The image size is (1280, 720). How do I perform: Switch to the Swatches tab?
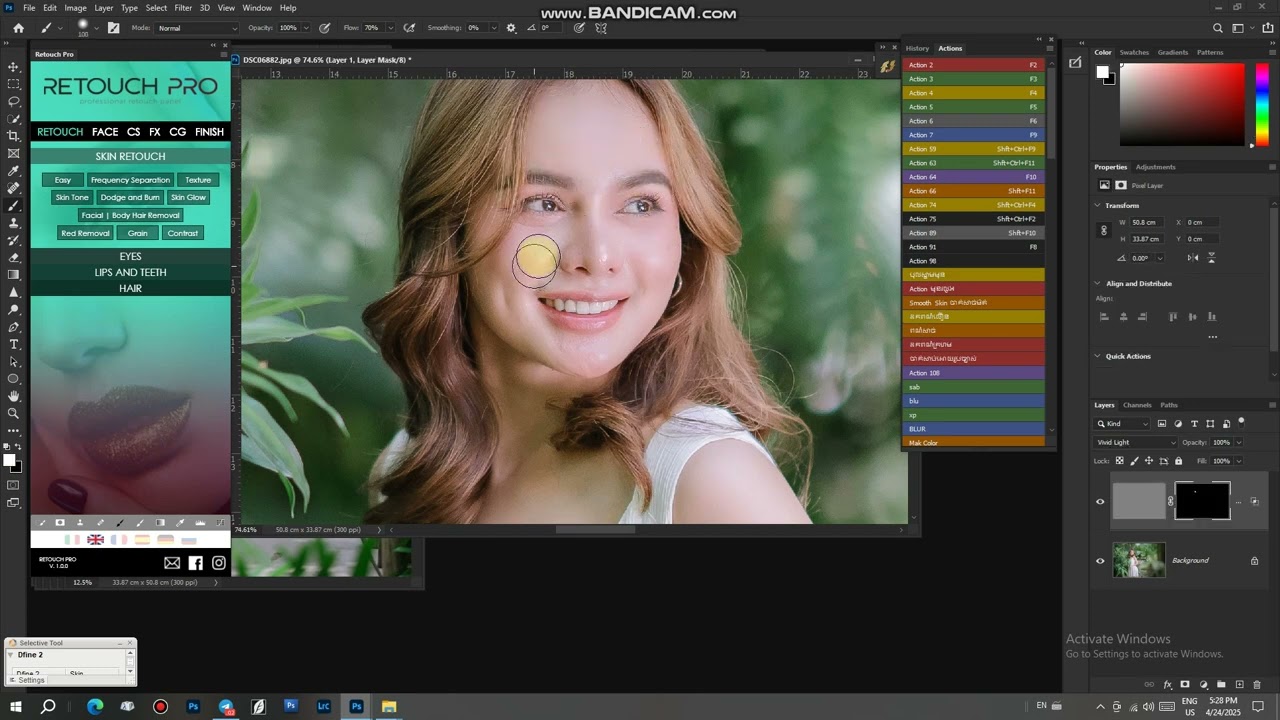[1134, 52]
